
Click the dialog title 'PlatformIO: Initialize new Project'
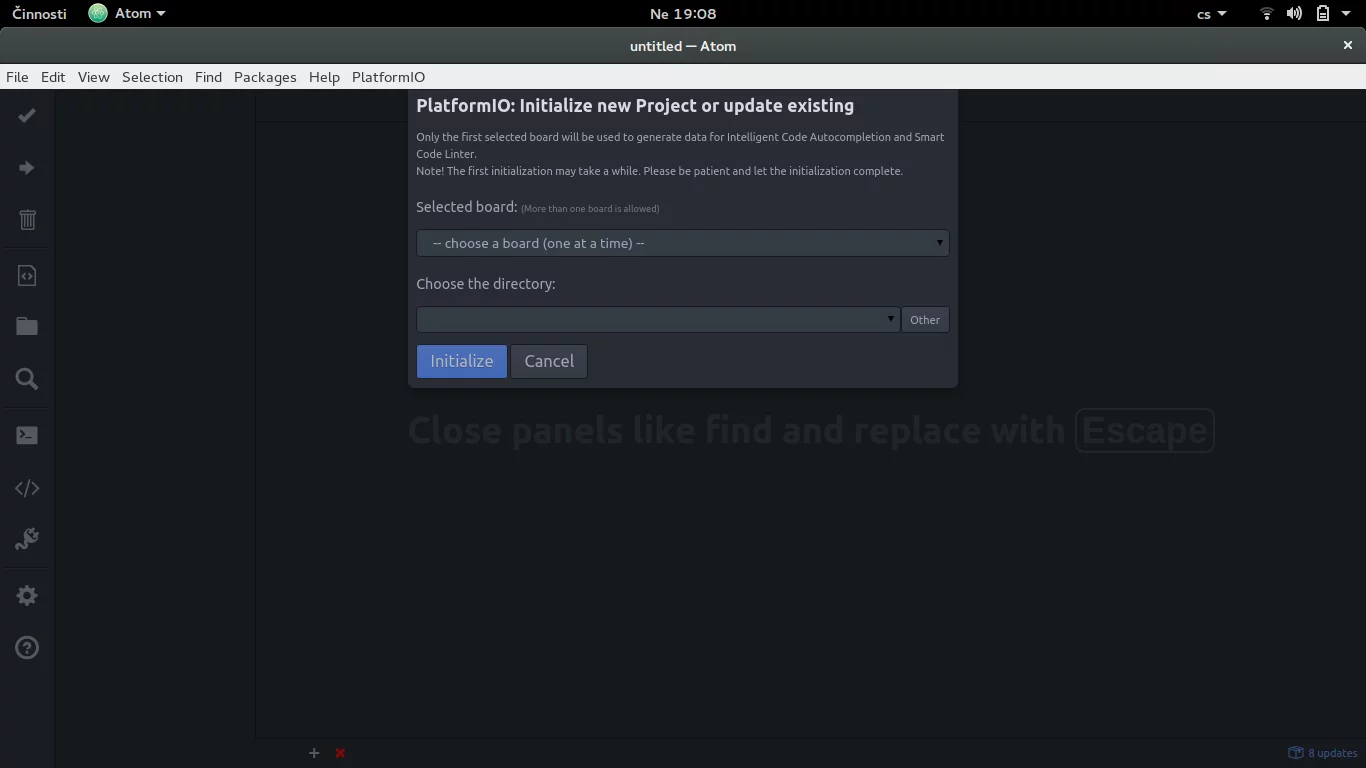pyautogui.click(x=635, y=106)
